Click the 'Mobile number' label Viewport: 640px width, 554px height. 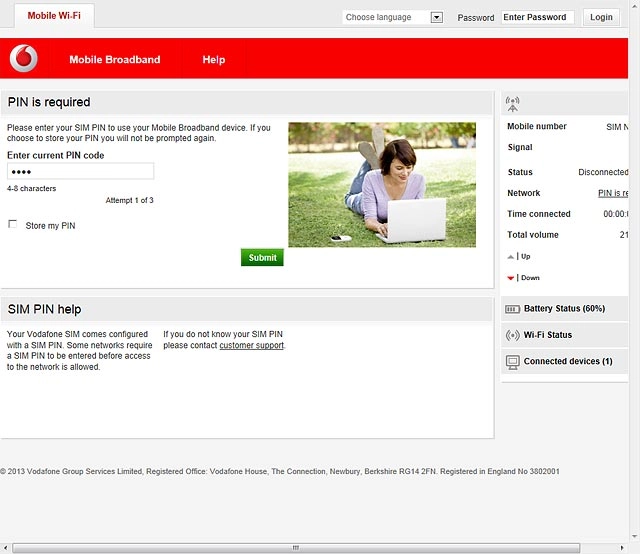(537, 127)
